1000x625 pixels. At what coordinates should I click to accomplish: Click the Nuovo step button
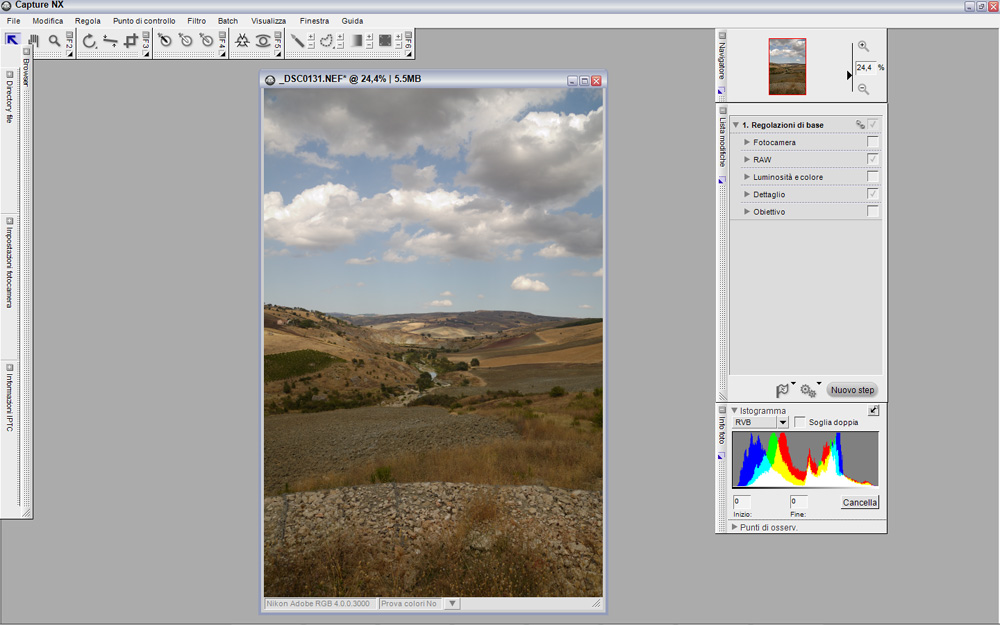coord(852,390)
